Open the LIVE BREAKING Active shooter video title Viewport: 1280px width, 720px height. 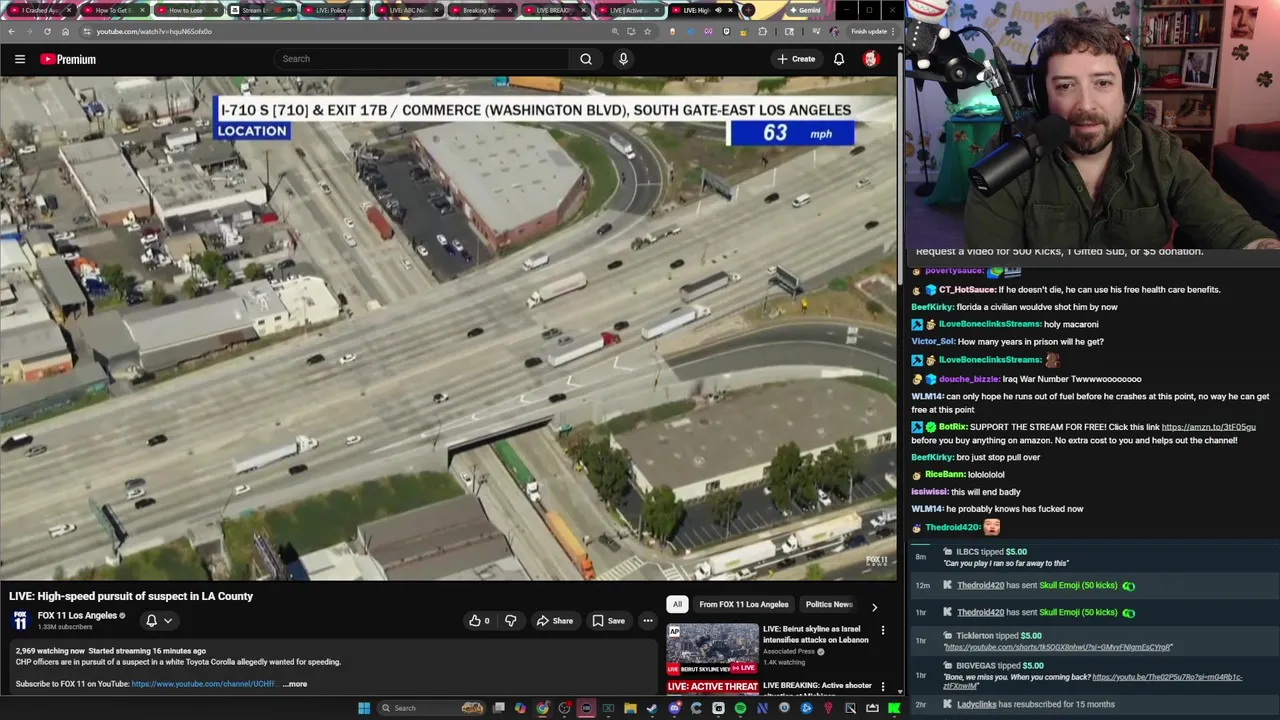click(x=817, y=685)
